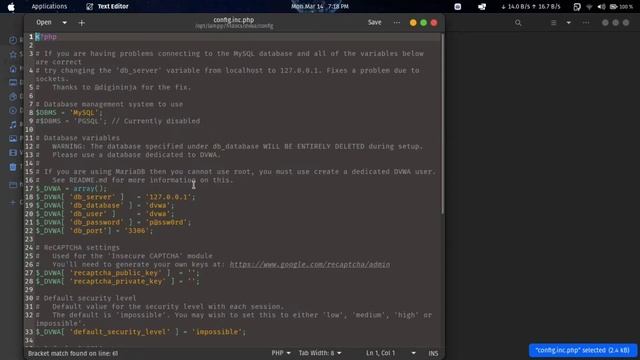Screen dimensions: 640x360
Task: Click the 'recaptcha_private_key' line
Action: coord(118,281)
